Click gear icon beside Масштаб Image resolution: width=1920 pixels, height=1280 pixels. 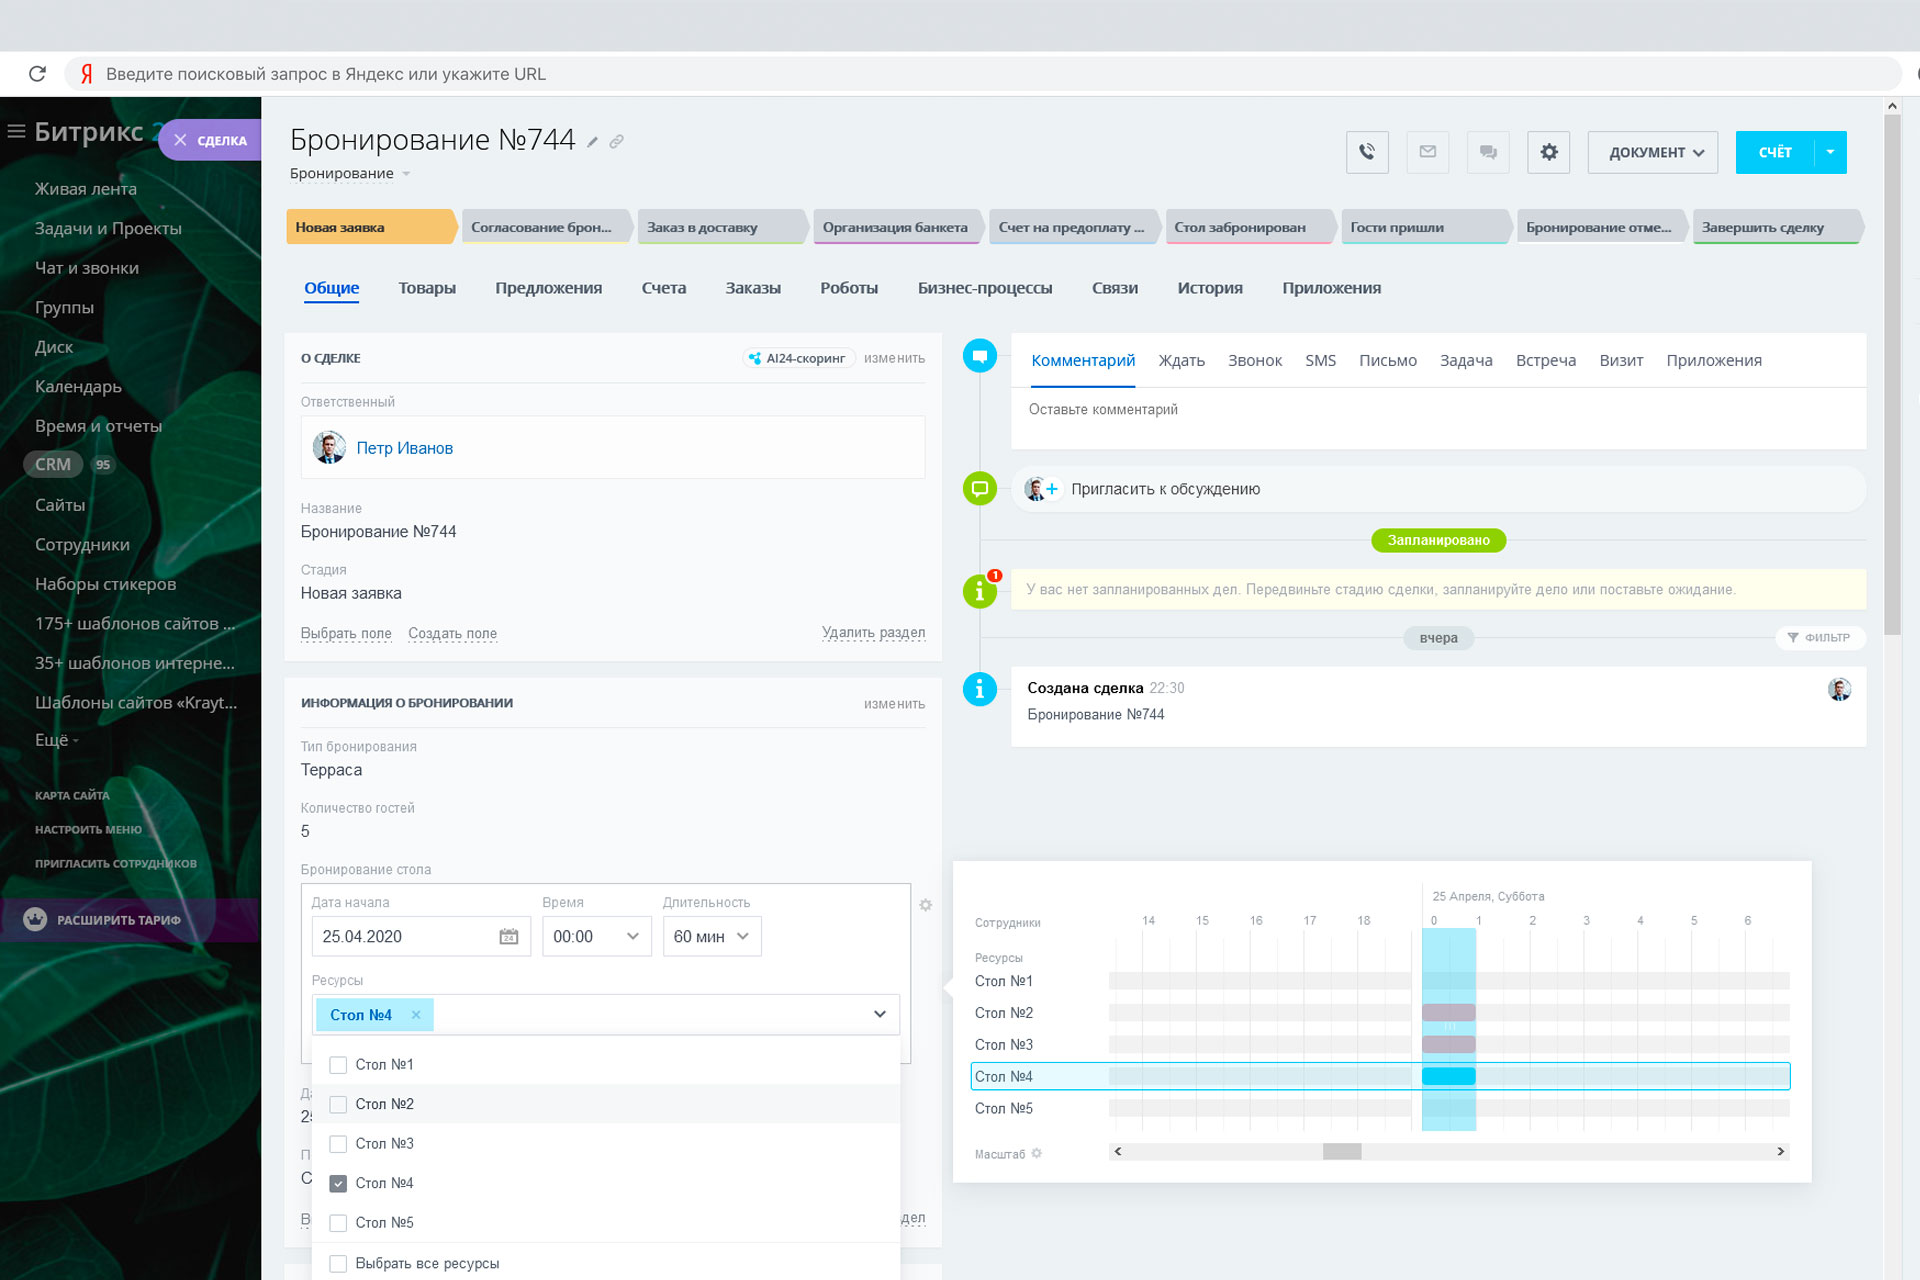point(1037,1153)
